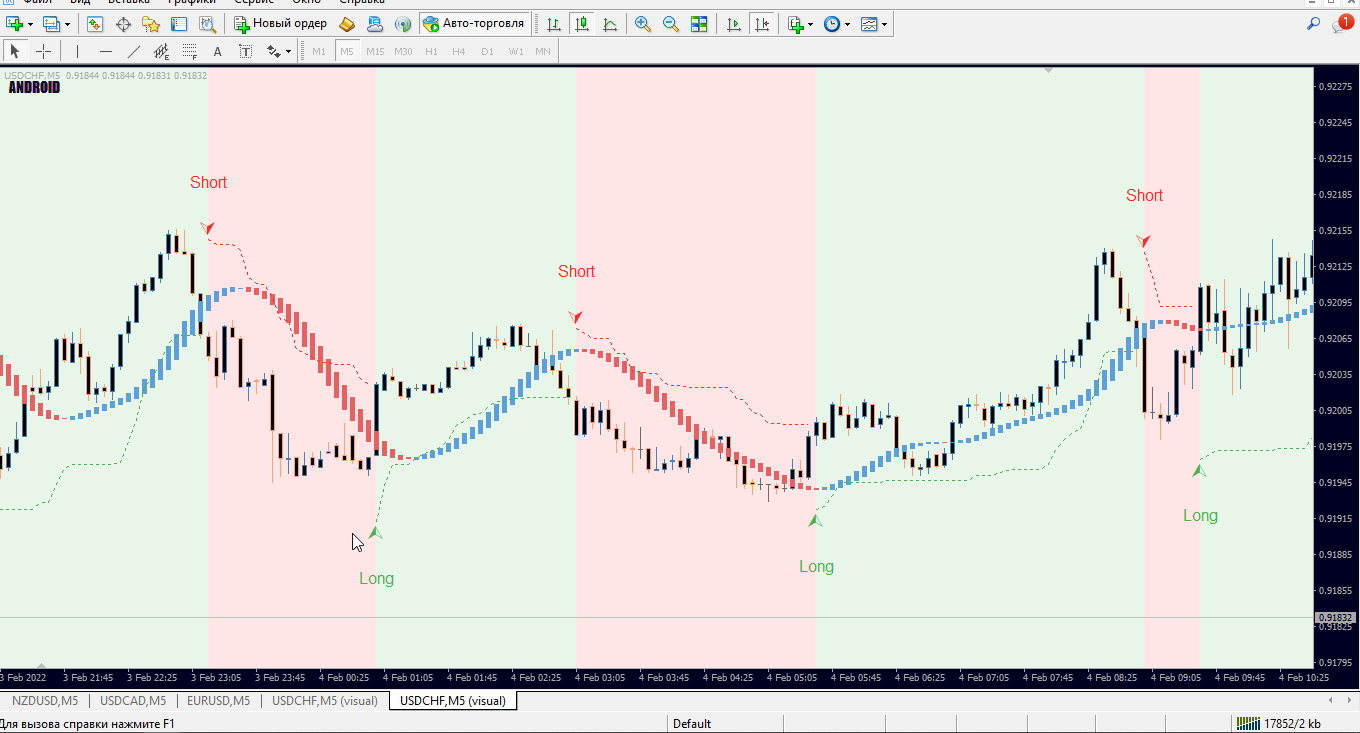The width and height of the screenshot is (1360, 733).
Task: Select the crosshair tool
Action: coord(44,51)
